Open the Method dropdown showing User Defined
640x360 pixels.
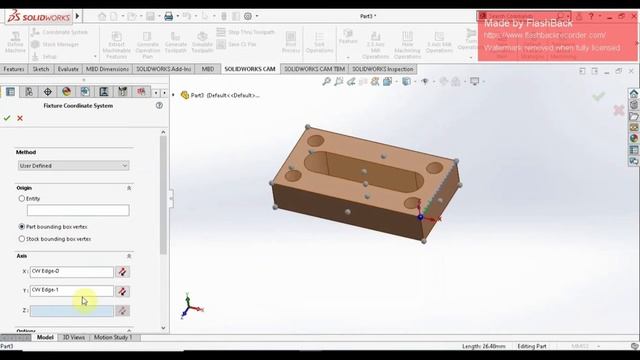click(x=73, y=166)
